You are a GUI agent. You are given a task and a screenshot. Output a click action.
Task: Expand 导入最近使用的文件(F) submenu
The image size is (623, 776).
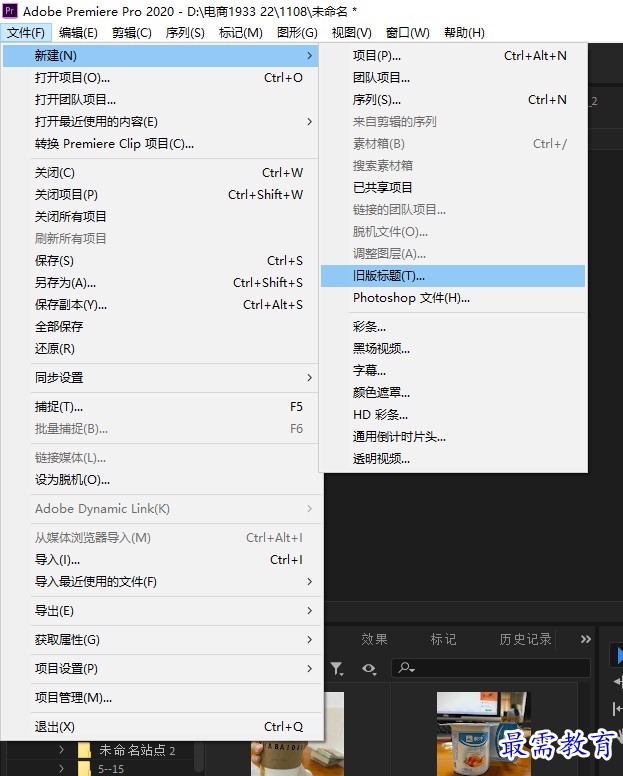coord(160,582)
